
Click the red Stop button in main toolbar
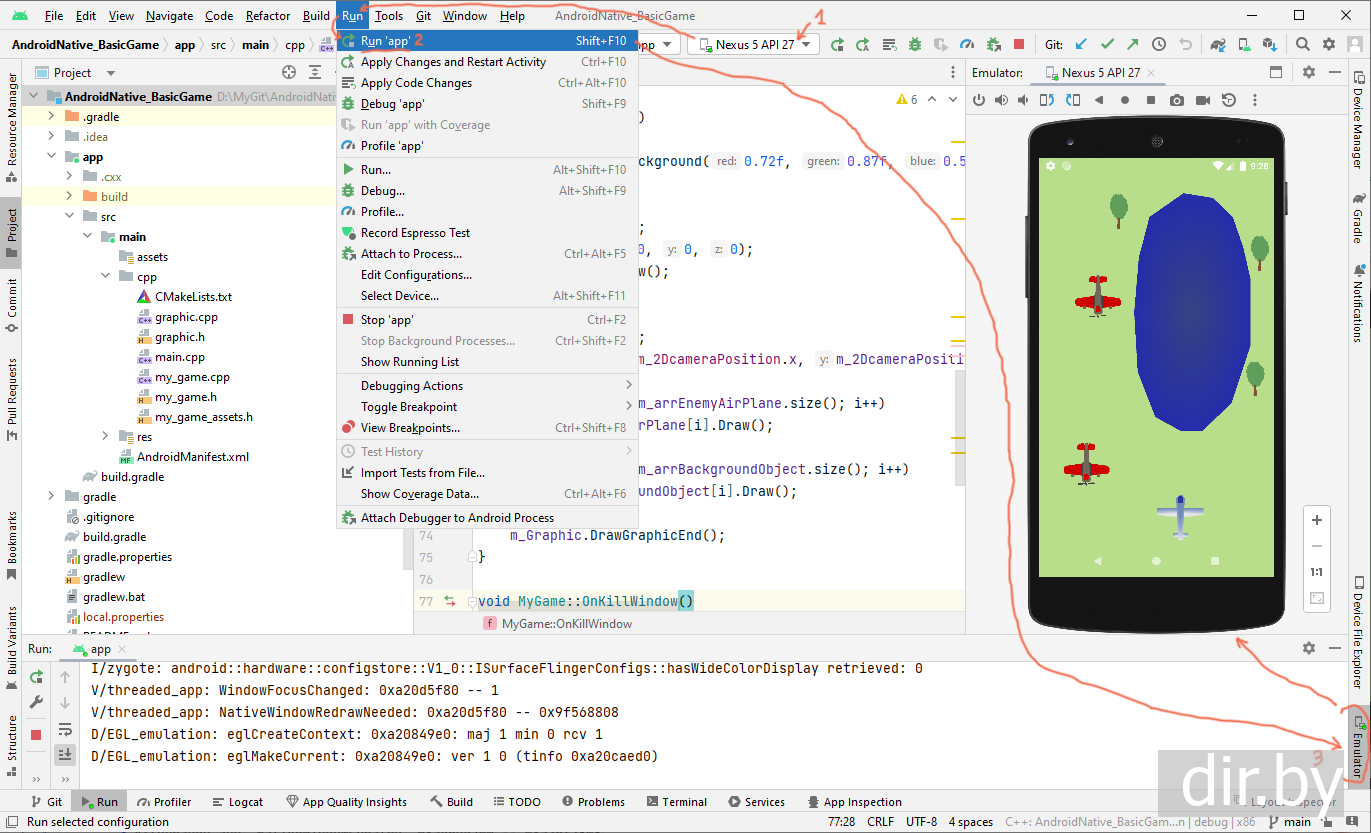pyautogui.click(x=1019, y=45)
